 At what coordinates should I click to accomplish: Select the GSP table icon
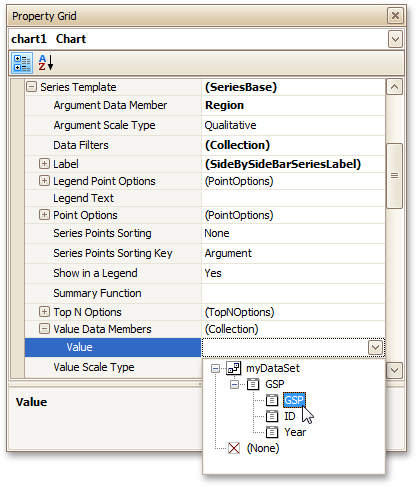click(253, 384)
